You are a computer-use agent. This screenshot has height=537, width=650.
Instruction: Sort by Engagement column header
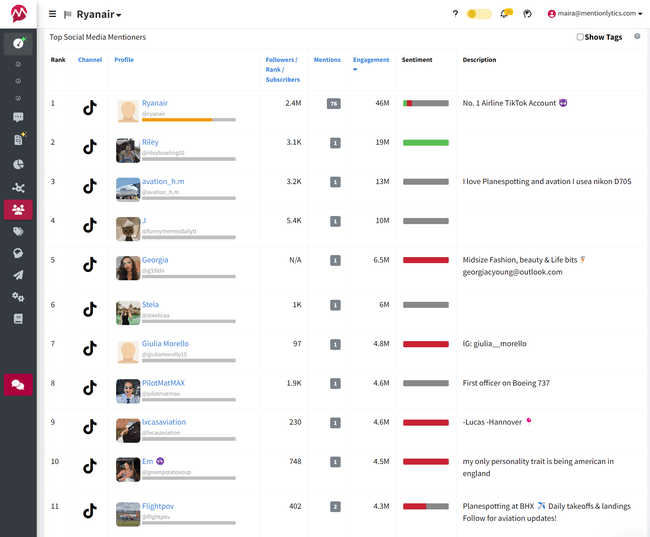pyautogui.click(x=371, y=60)
